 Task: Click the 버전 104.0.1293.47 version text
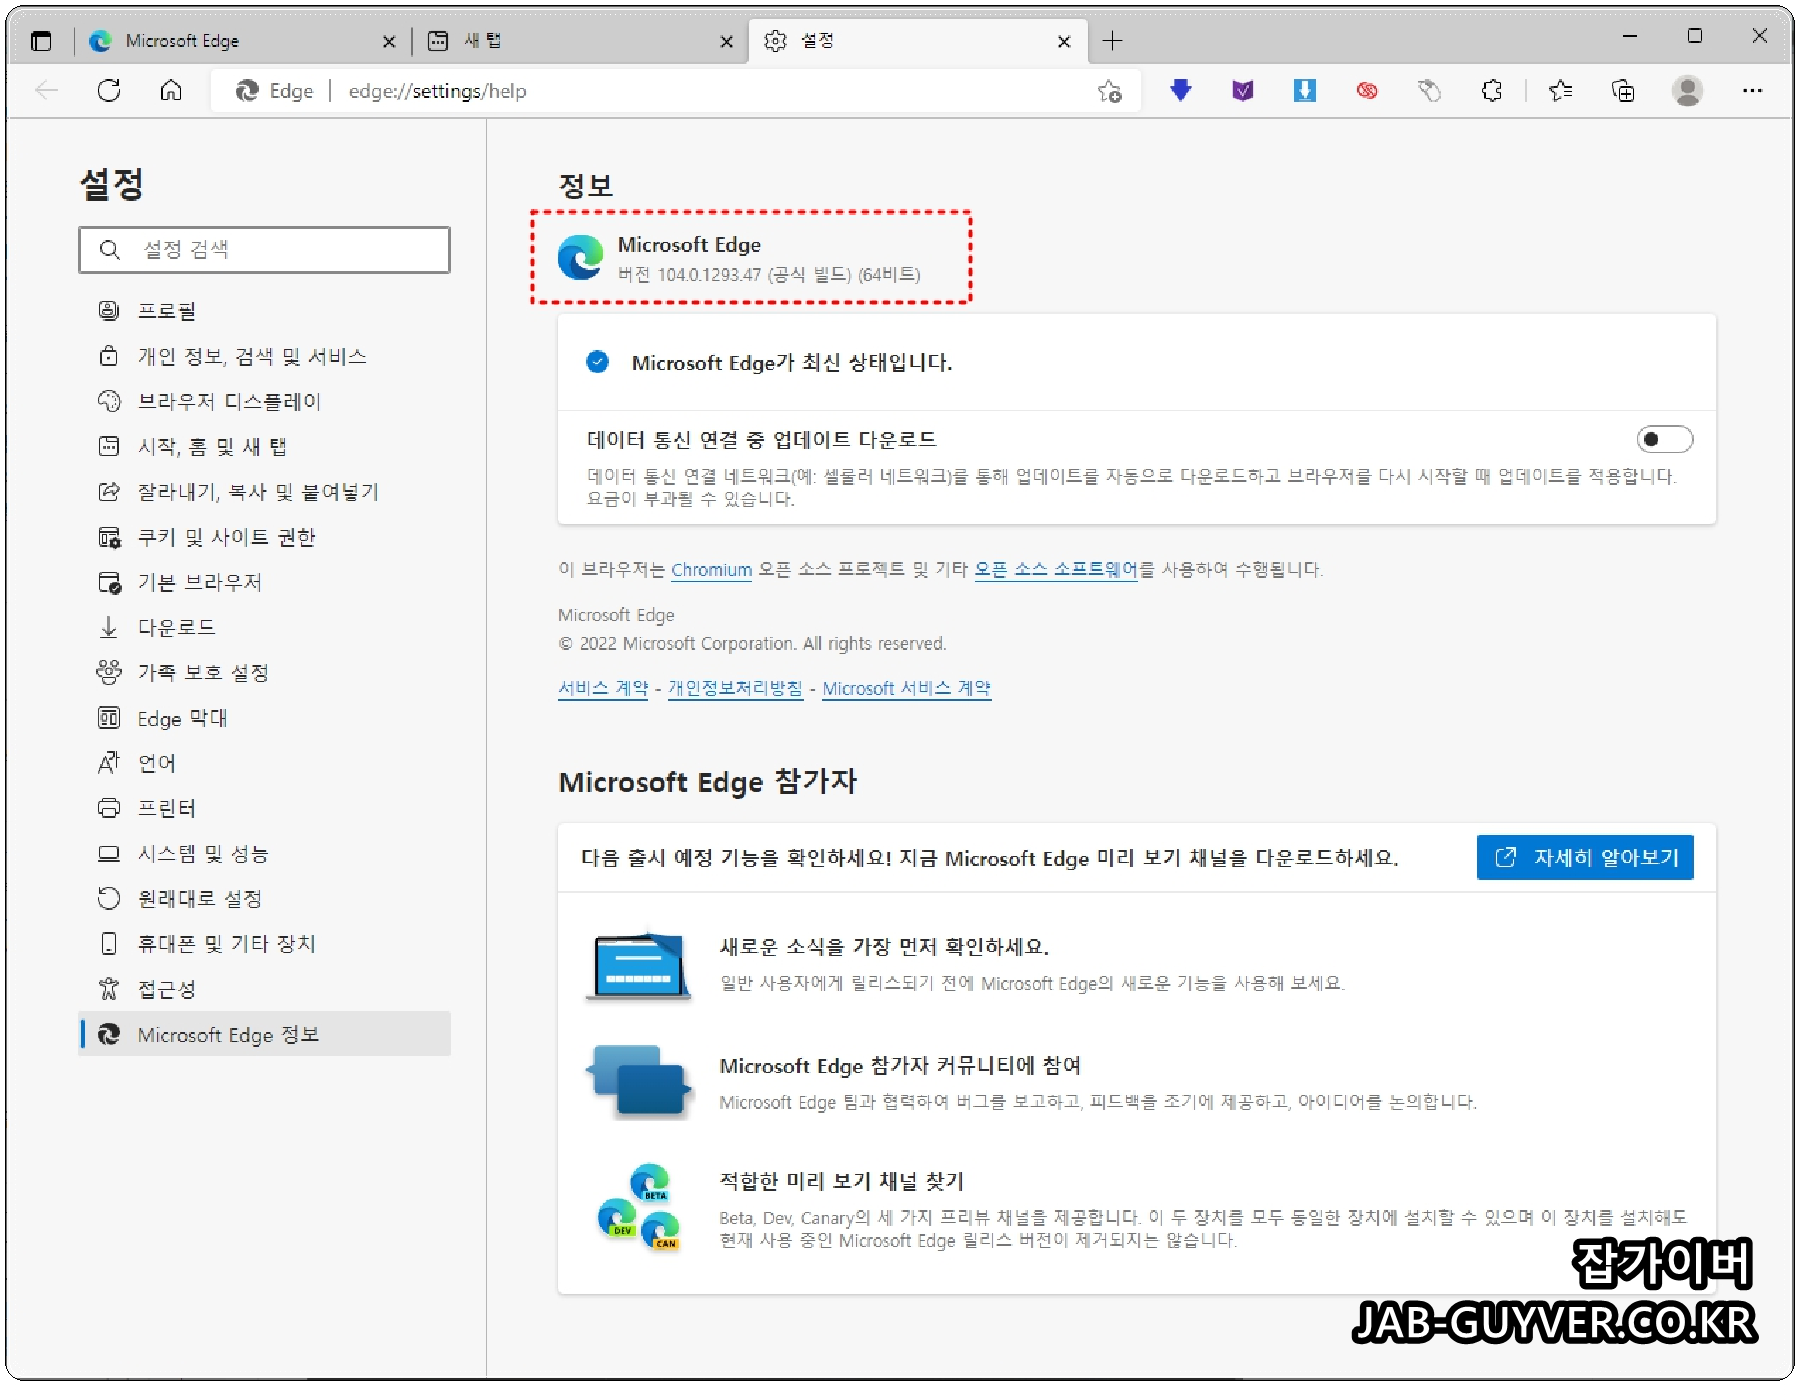coord(769,274)
